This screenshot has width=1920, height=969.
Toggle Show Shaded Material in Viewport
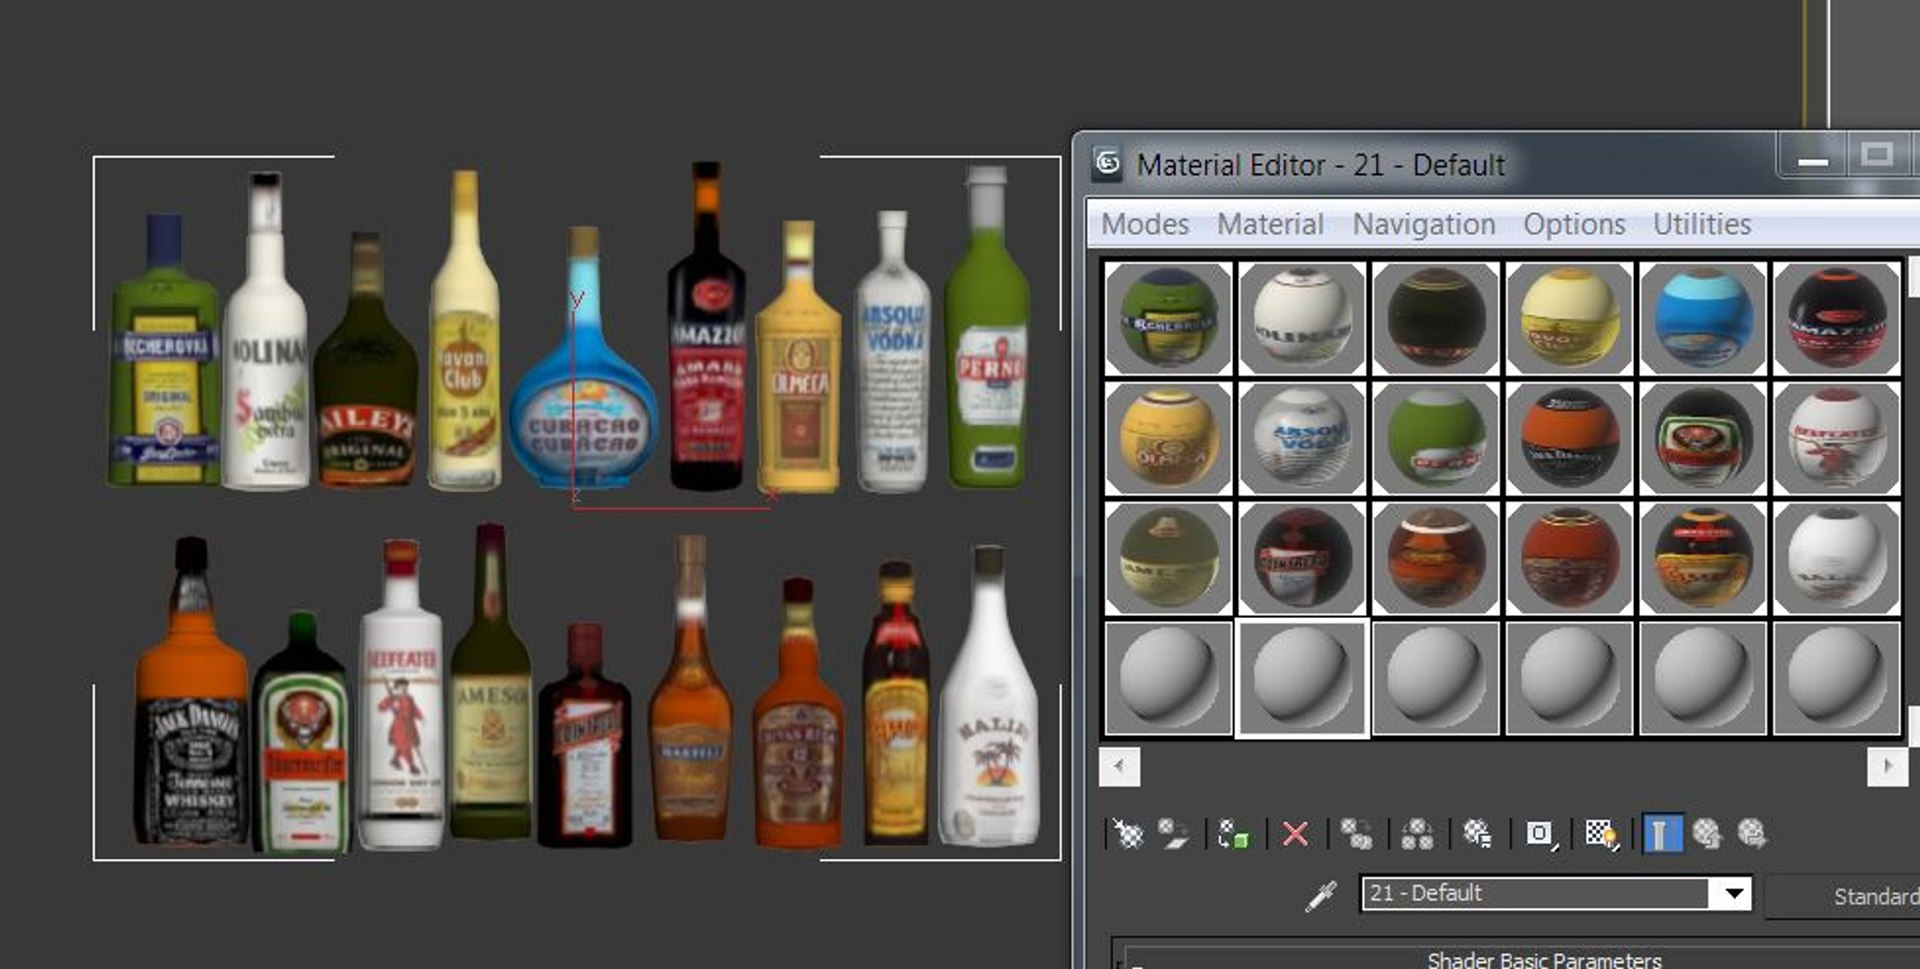tap(1601, 833)
